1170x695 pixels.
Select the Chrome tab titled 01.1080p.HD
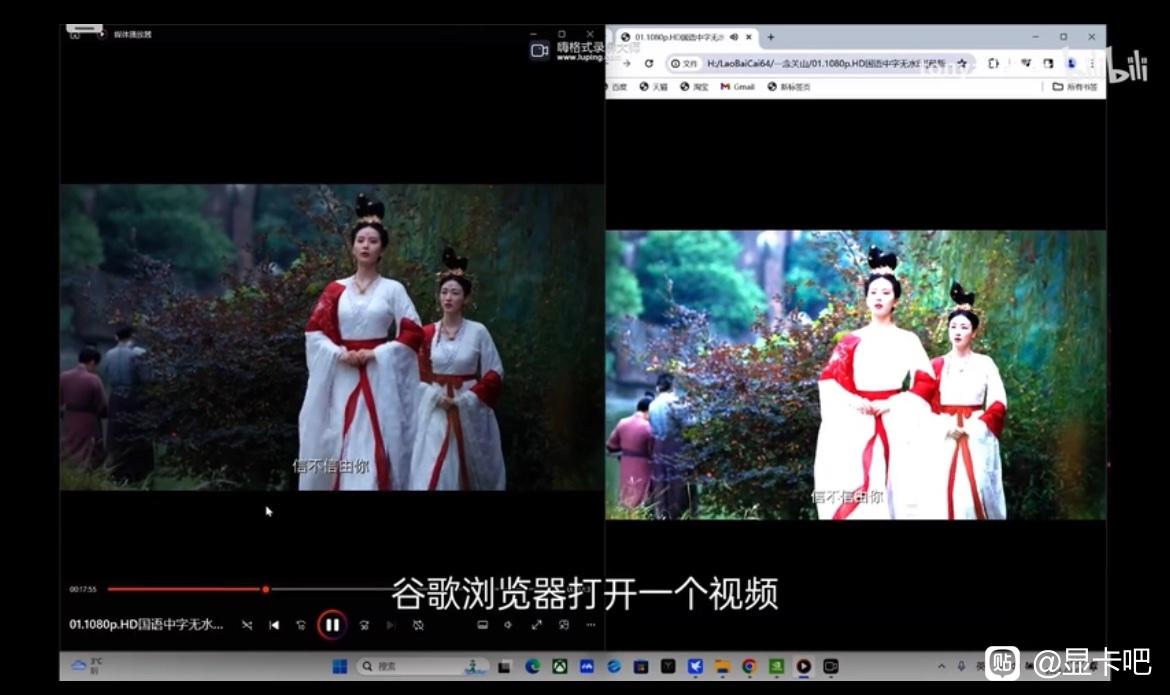[x=678, y=37]
